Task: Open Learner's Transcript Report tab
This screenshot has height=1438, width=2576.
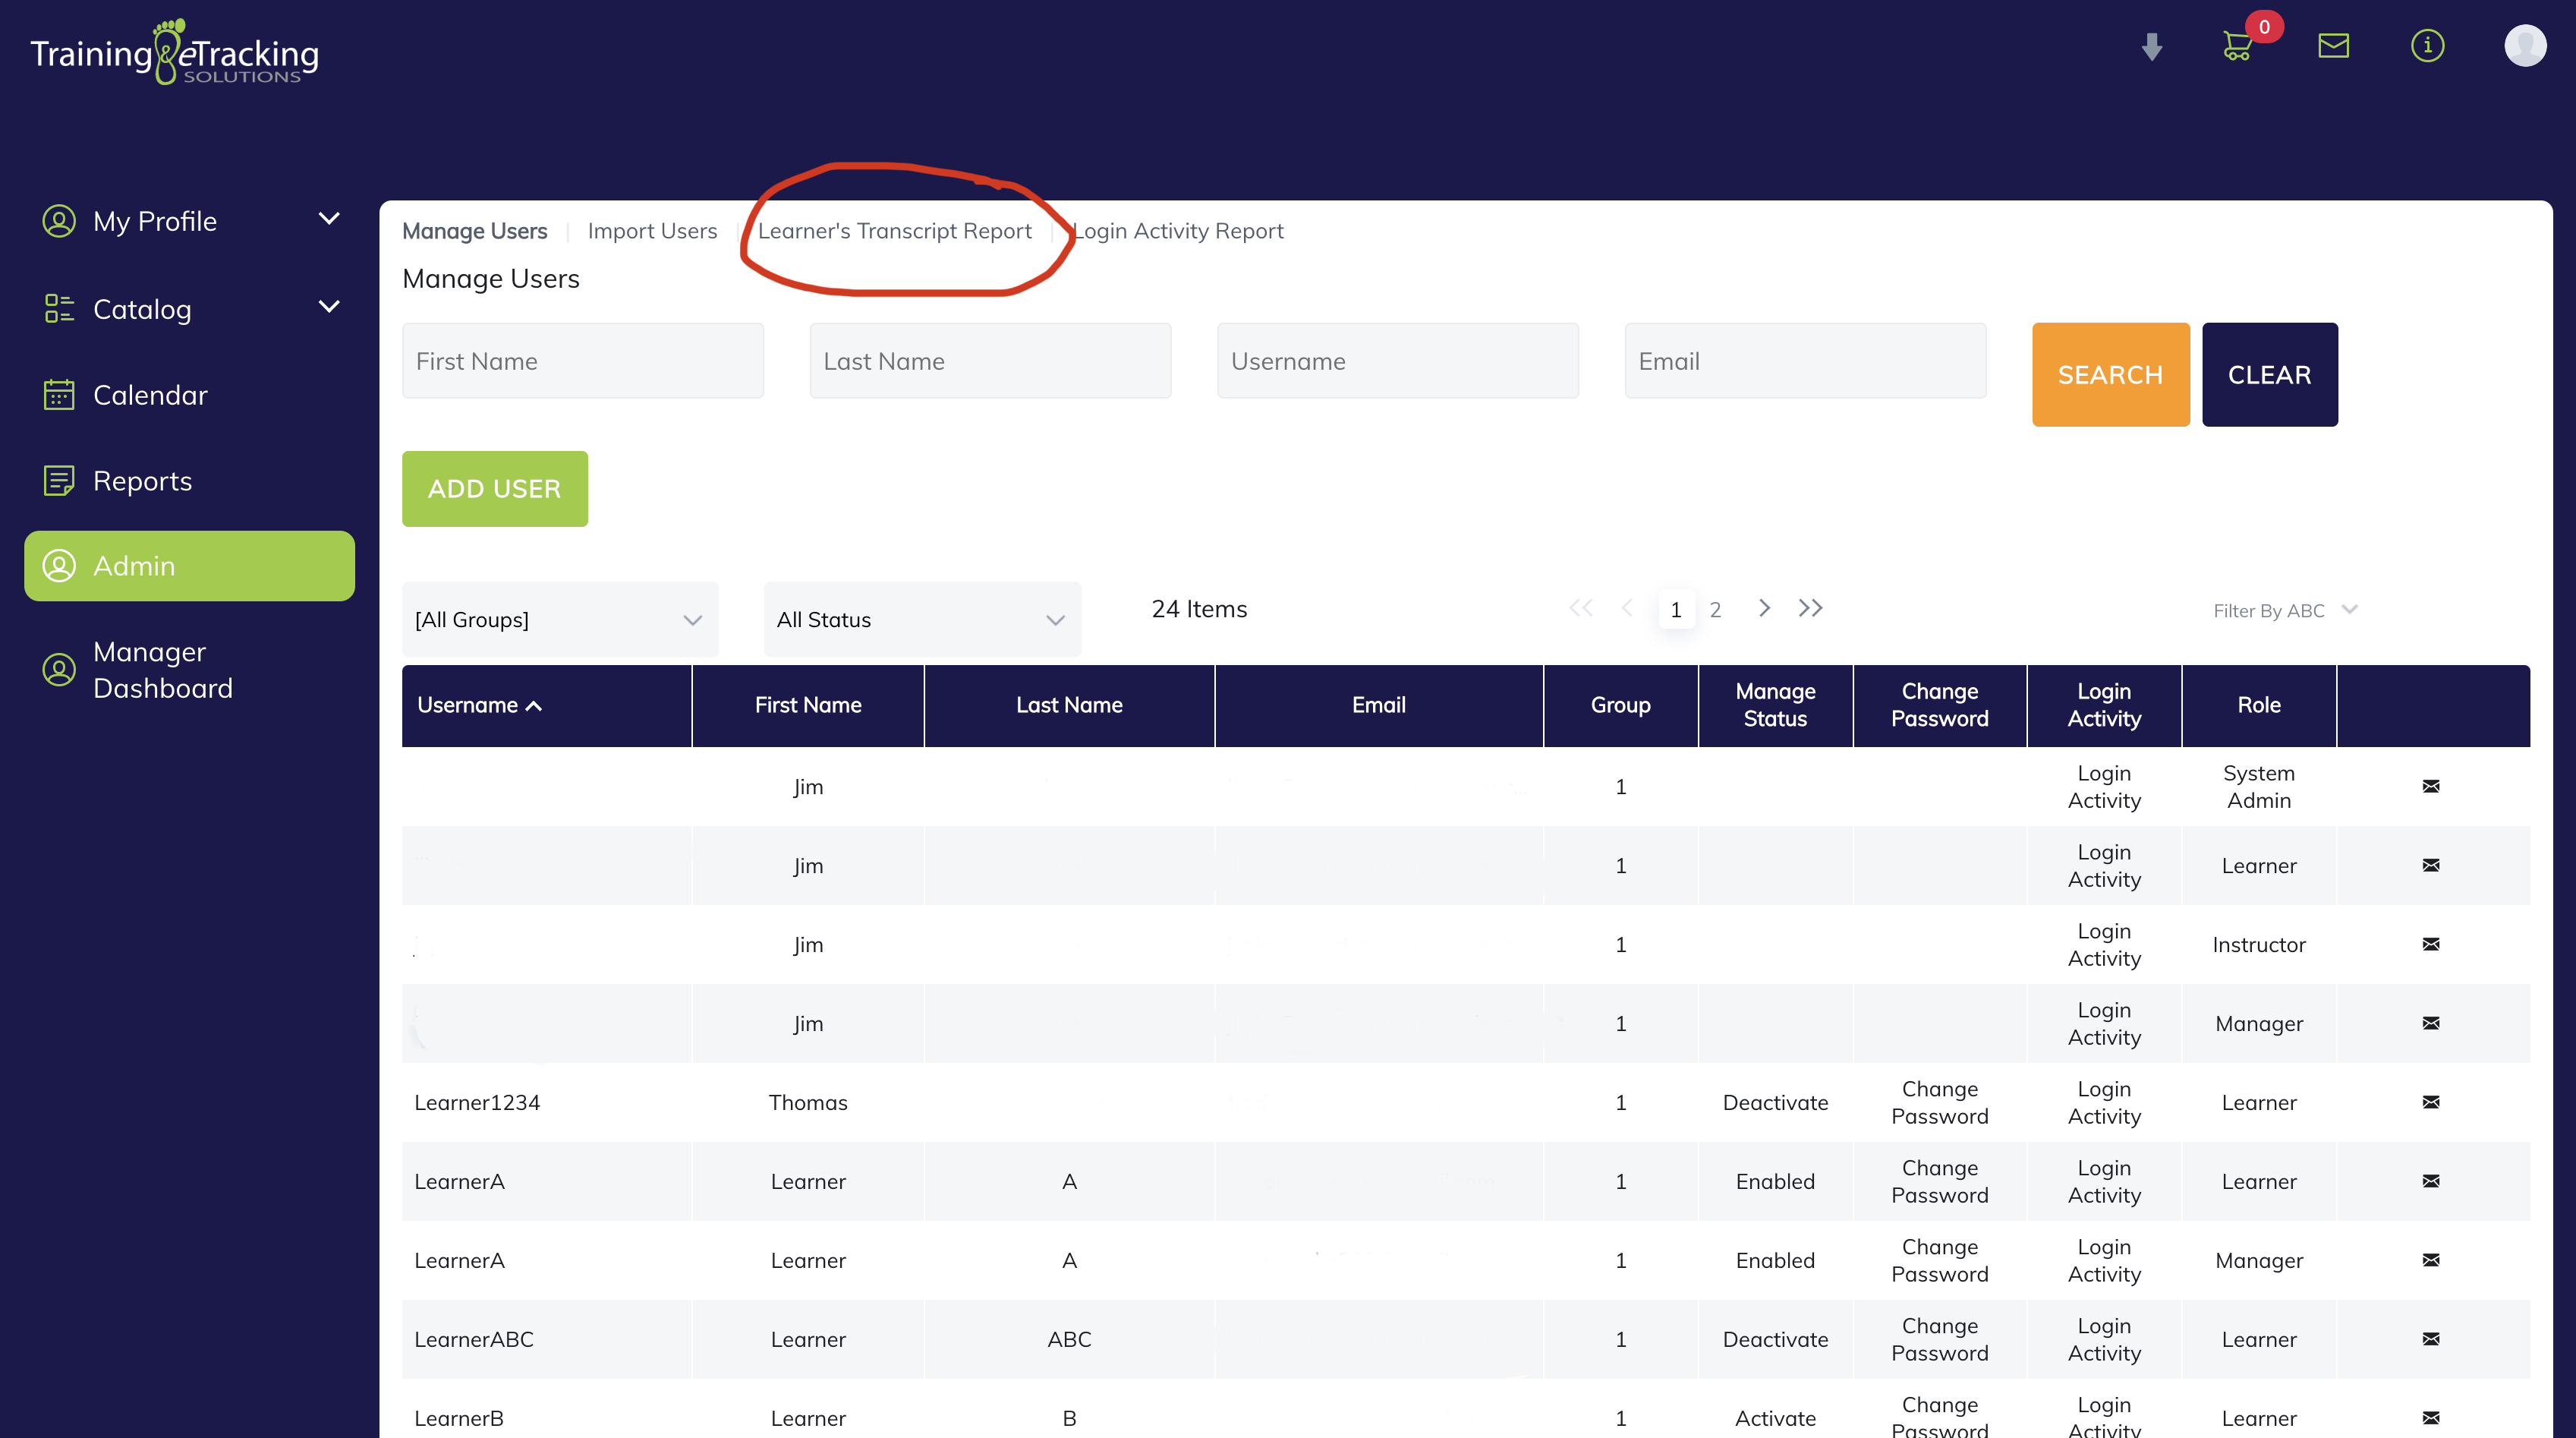Action: pos(894,231)
